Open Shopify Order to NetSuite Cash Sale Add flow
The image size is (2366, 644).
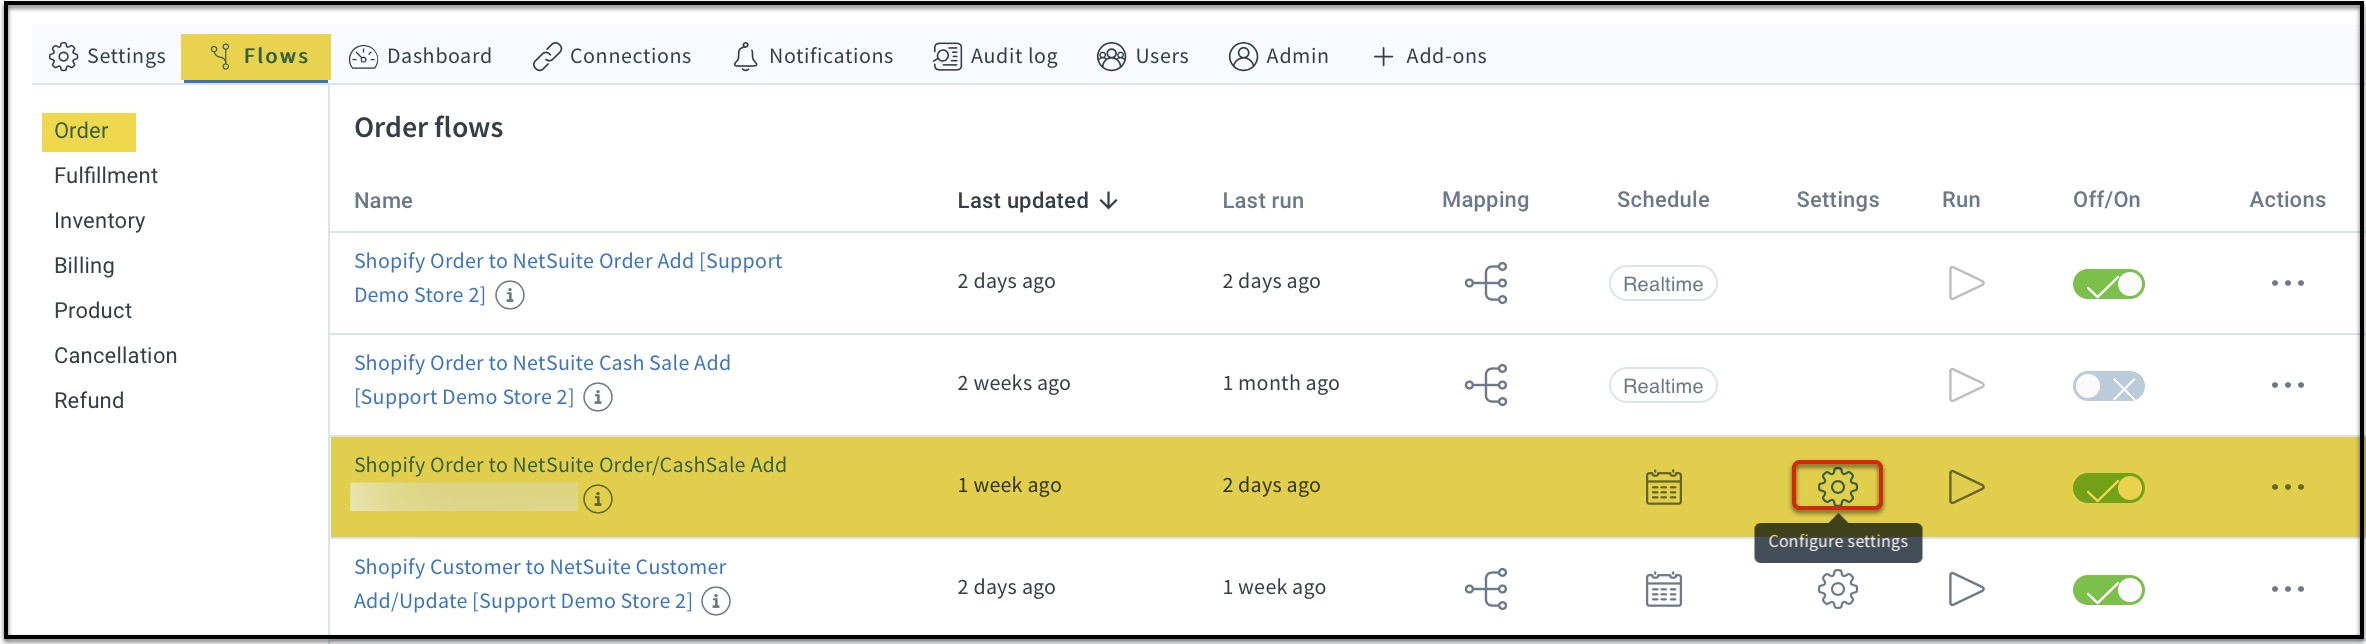[x=542, y=380]
